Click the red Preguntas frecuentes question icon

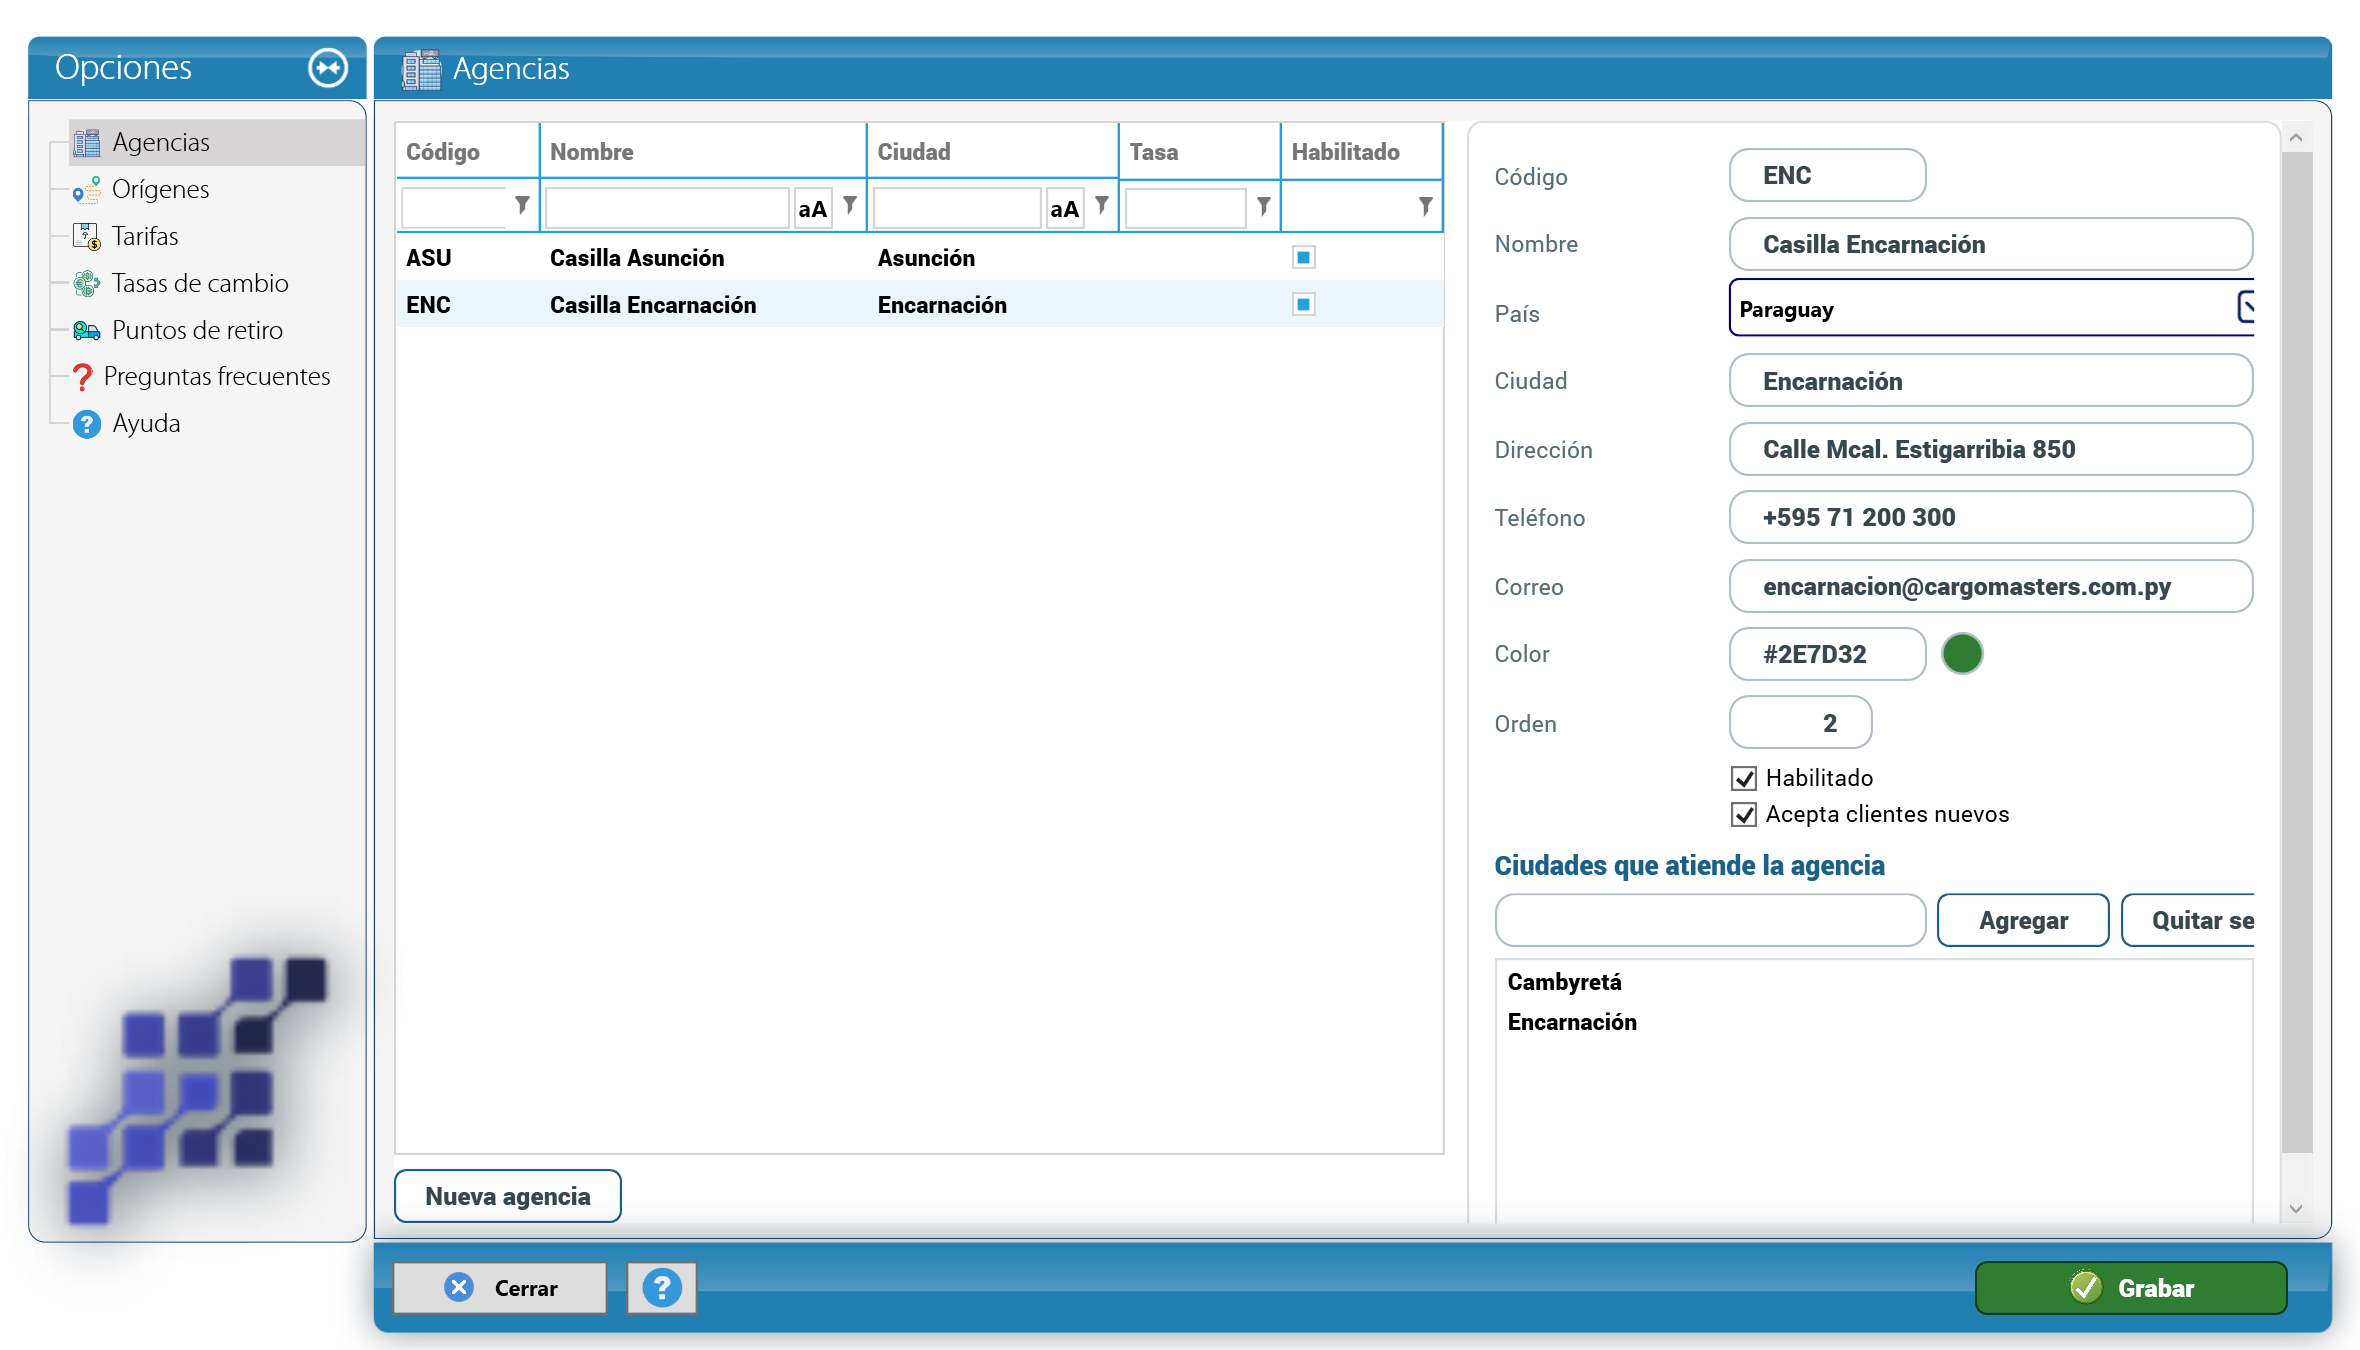coord(82,377)
